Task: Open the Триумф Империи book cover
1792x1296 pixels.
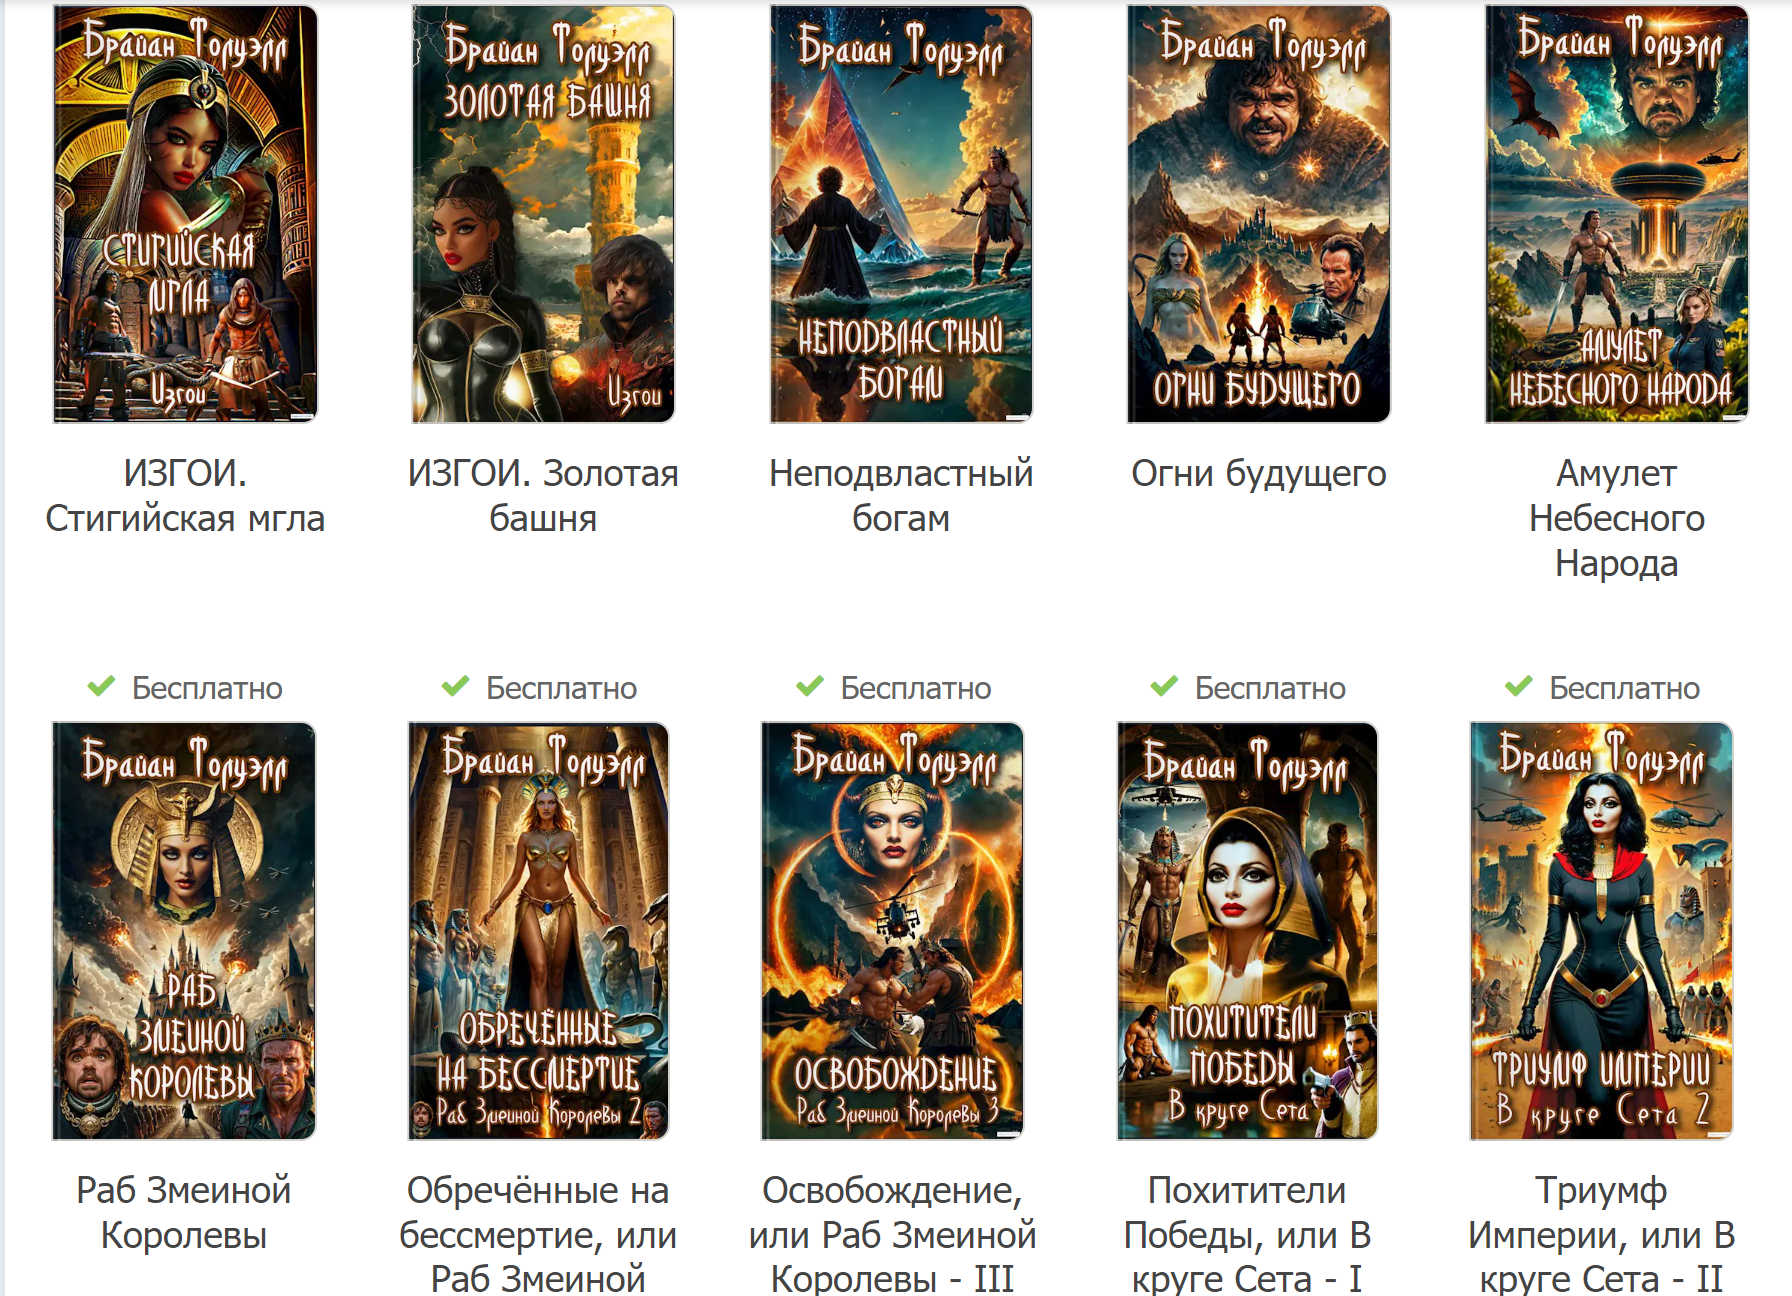Action: pos(1601,931)
